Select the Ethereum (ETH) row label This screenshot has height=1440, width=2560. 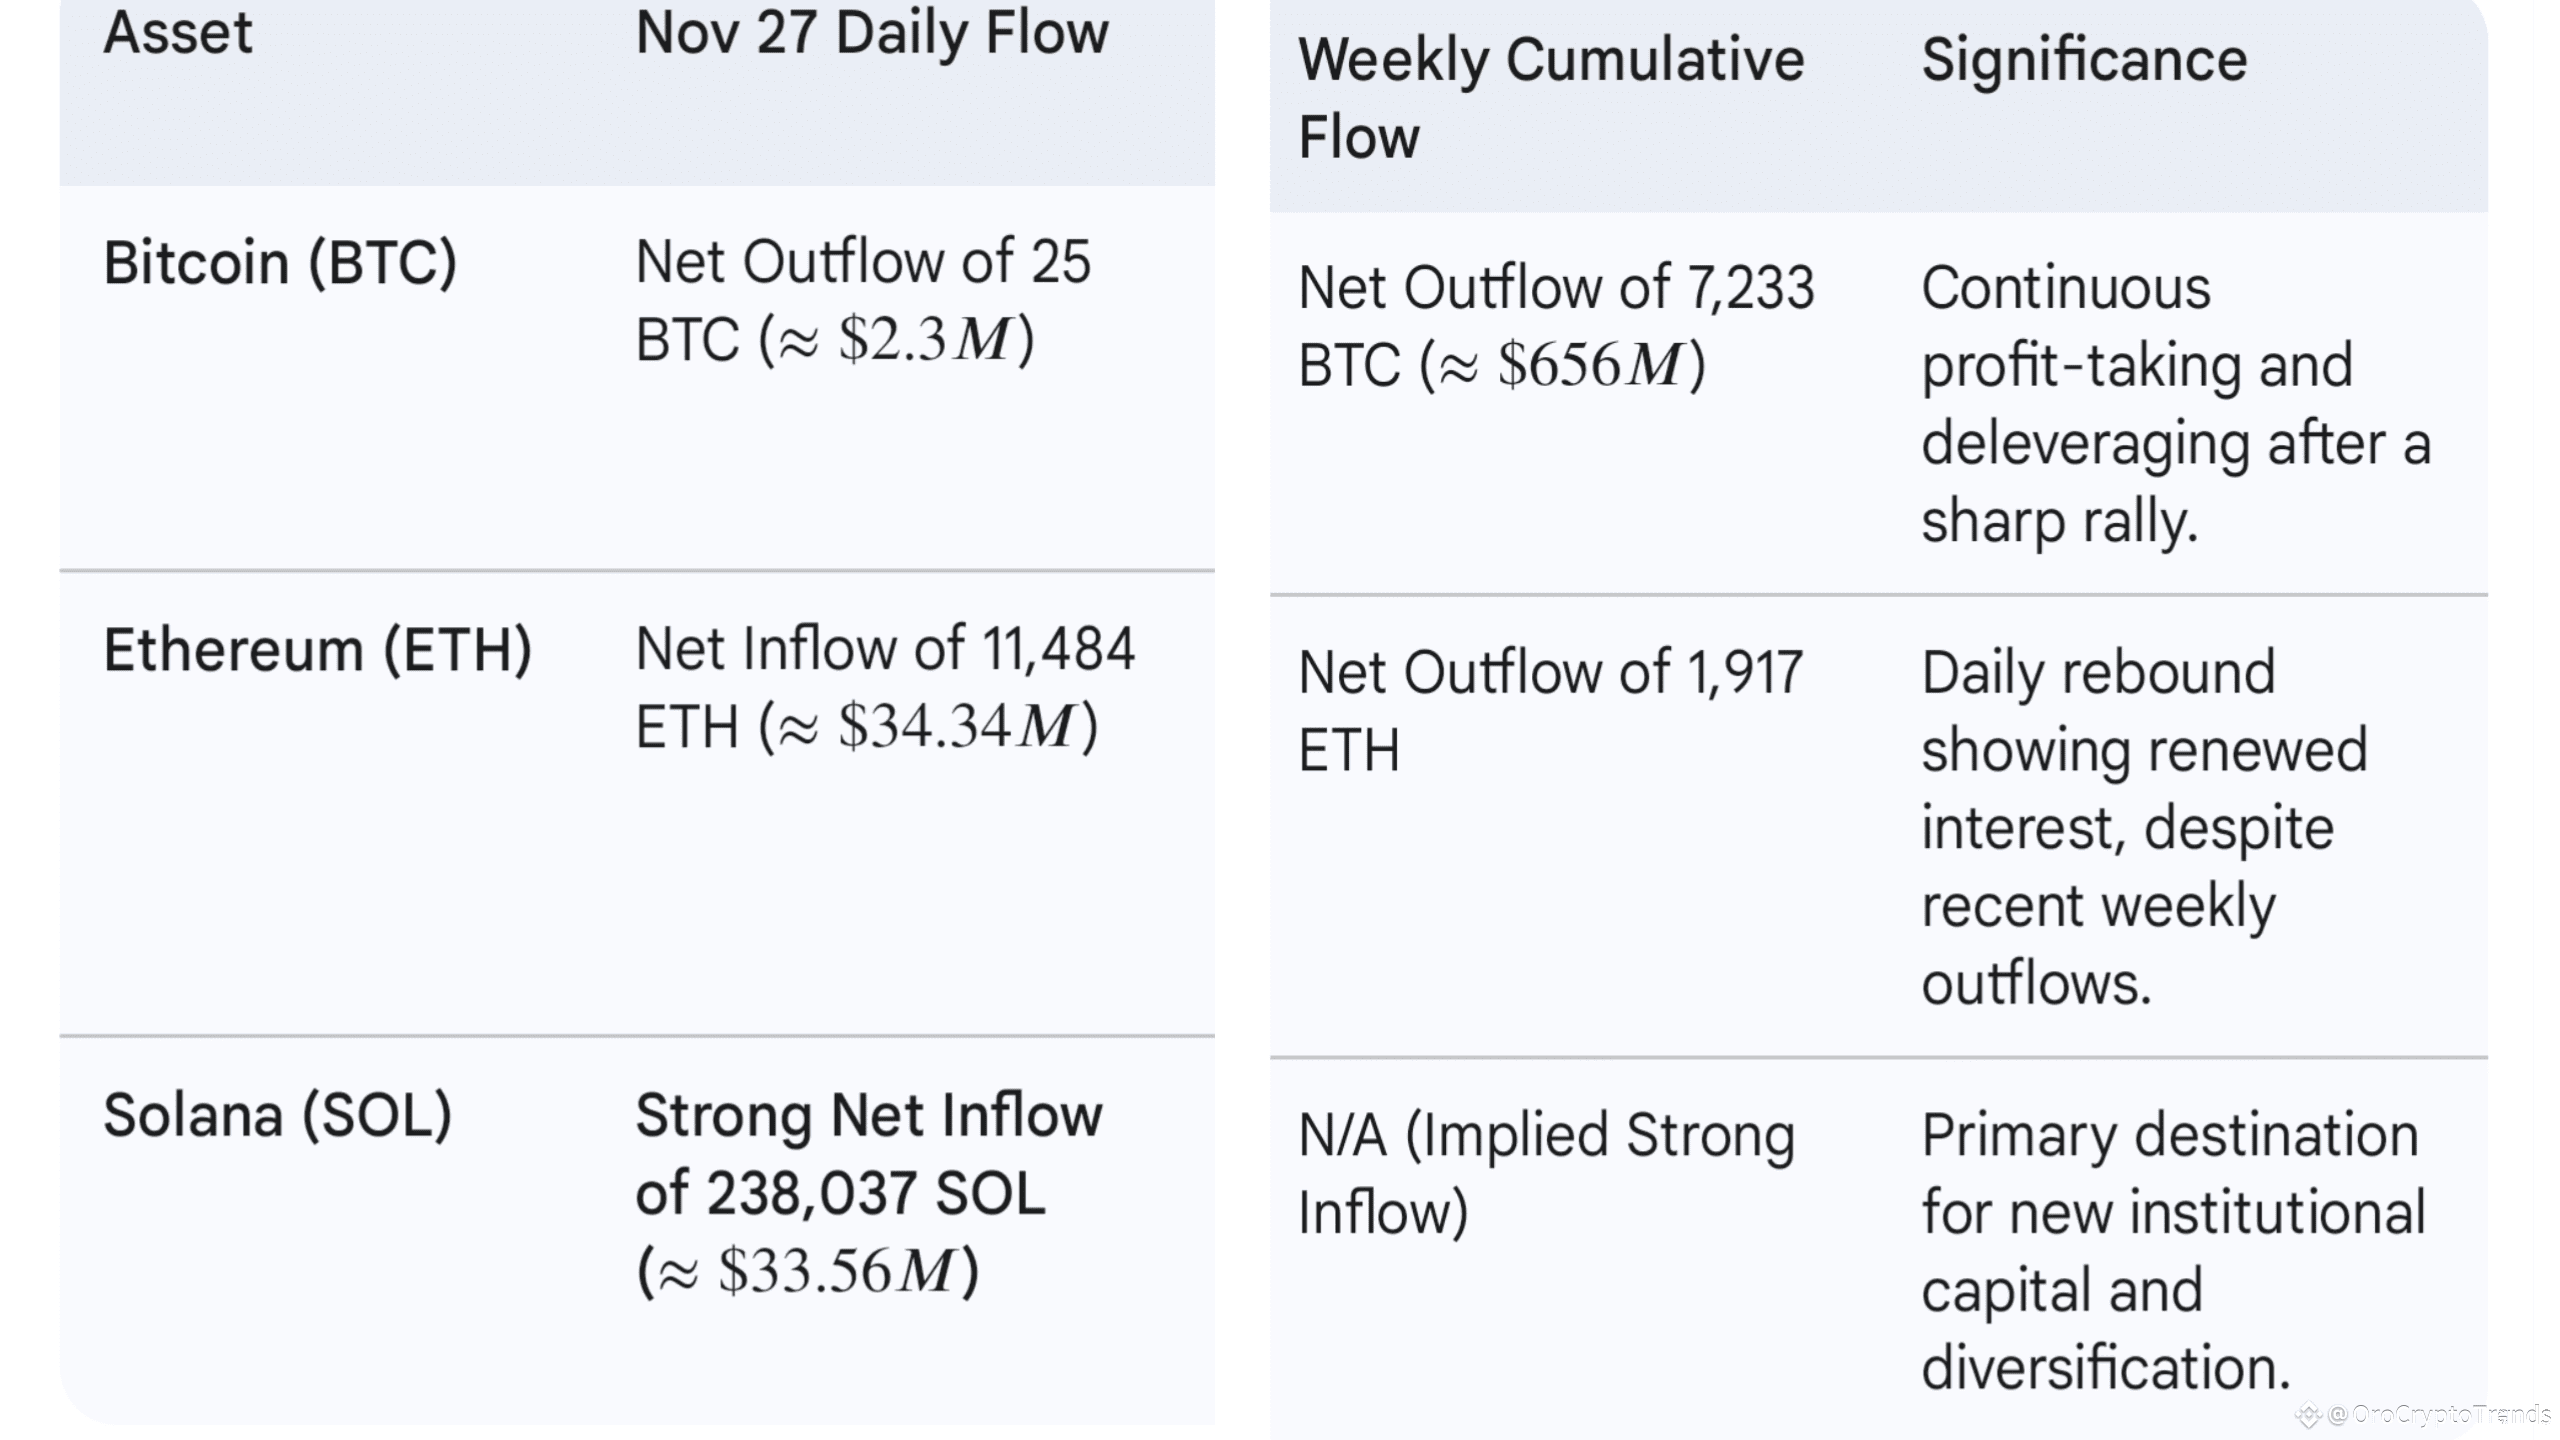click(x=318, y=650)
